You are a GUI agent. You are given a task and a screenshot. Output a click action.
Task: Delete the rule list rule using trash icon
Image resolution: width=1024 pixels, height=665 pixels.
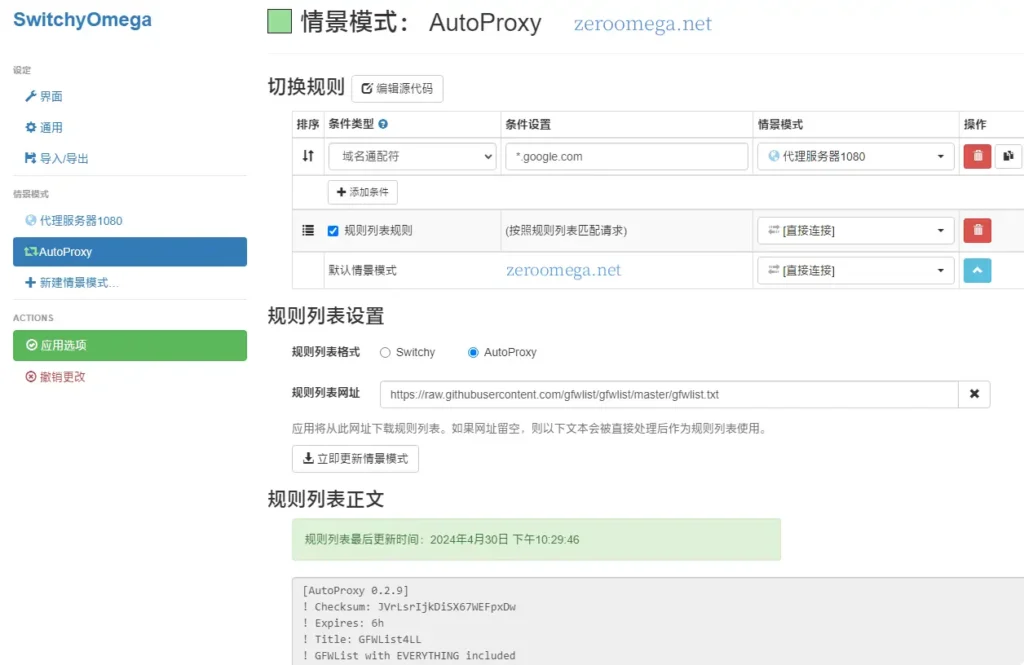(977, 230)
